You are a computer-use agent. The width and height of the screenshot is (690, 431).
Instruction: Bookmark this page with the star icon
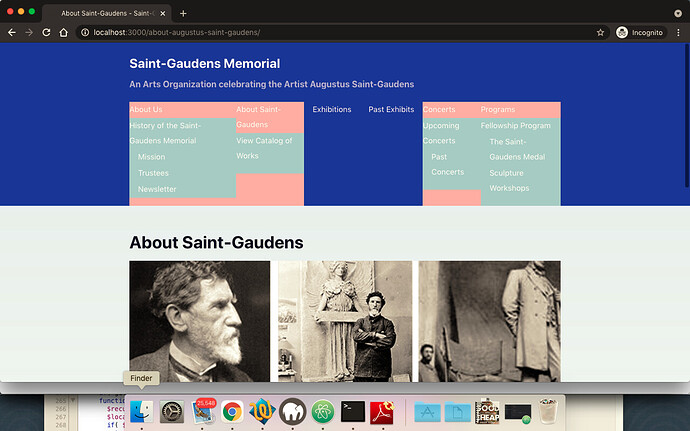tap(600, 32)
